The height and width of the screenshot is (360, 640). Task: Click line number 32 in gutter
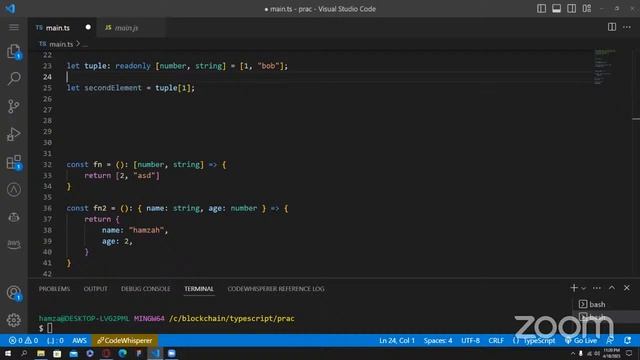(47, 164)
